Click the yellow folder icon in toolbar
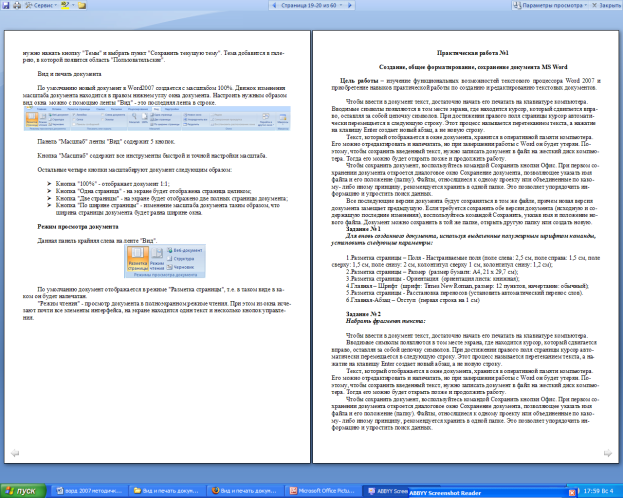 pos(82,5)
